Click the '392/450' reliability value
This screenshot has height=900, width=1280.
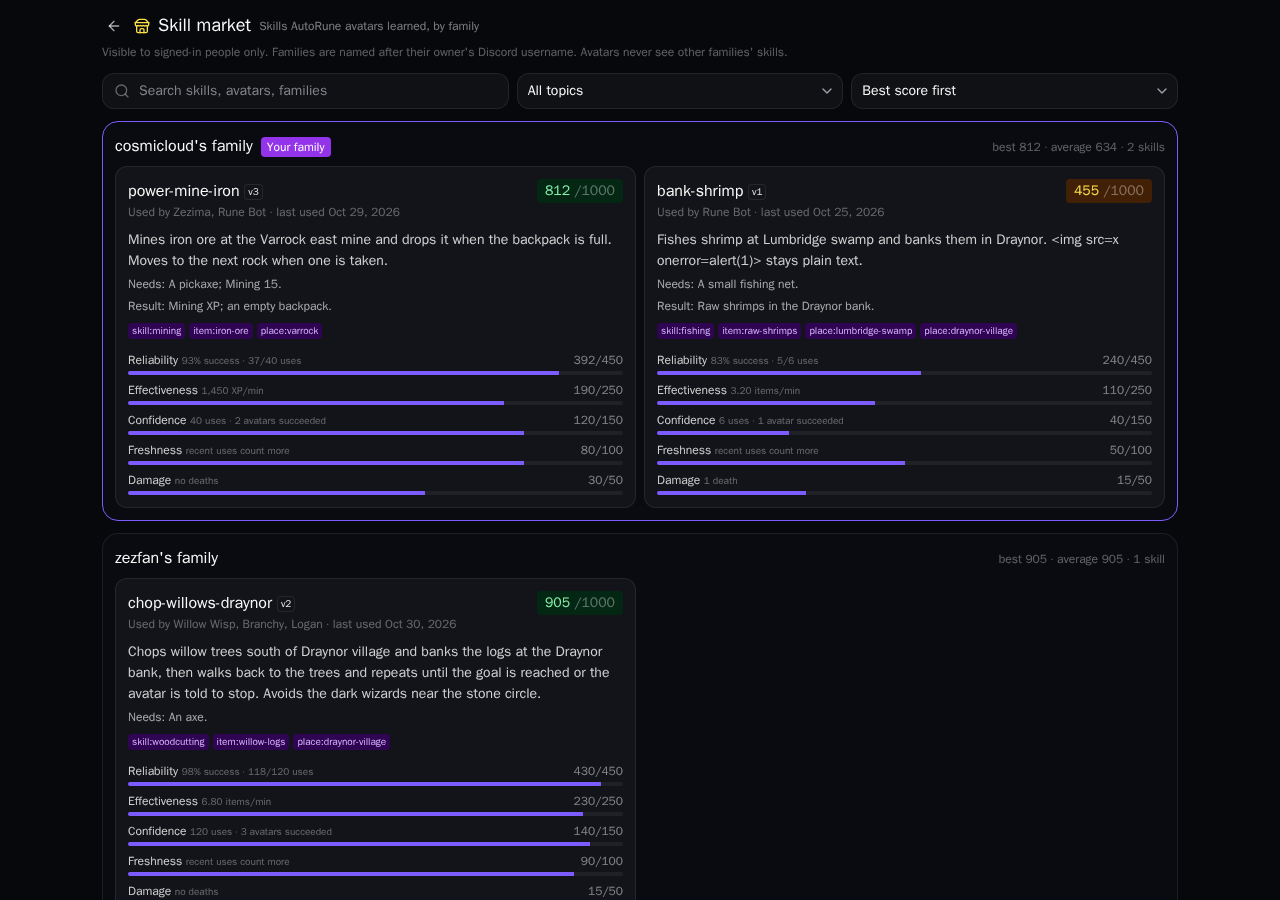tap(598, 360)
